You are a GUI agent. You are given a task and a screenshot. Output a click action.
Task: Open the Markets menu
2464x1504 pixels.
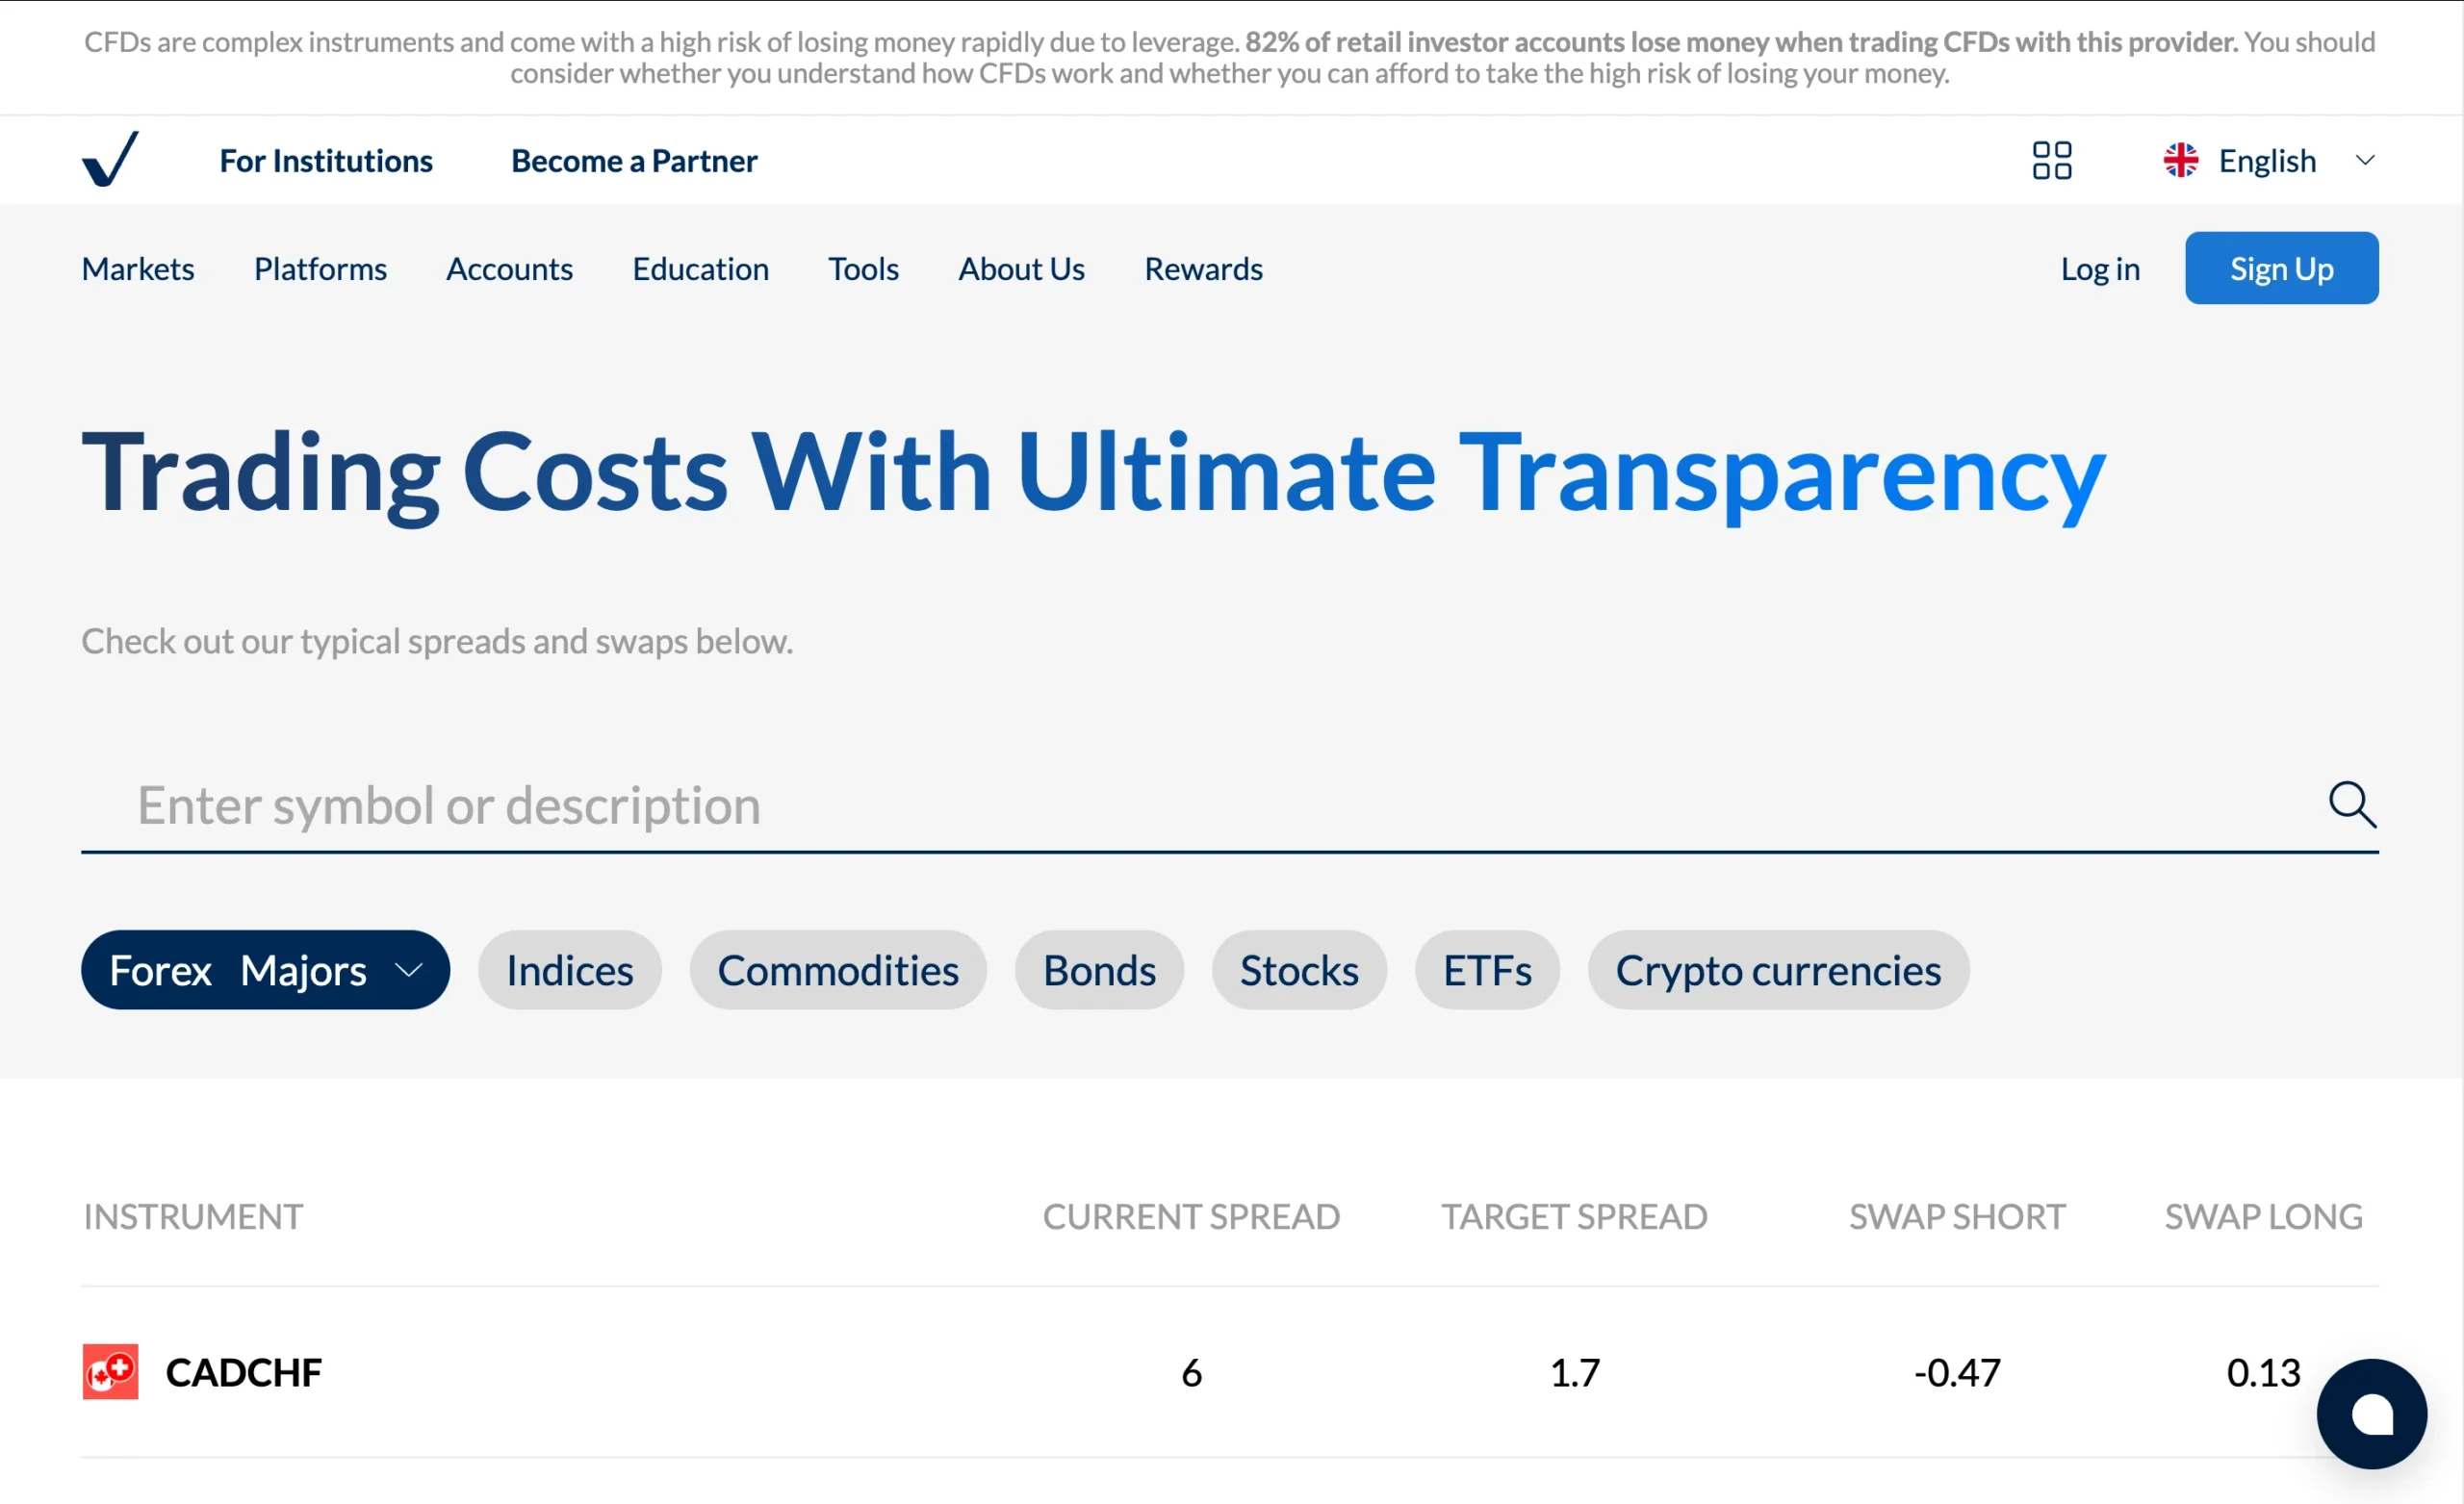[x=138, y=269]
